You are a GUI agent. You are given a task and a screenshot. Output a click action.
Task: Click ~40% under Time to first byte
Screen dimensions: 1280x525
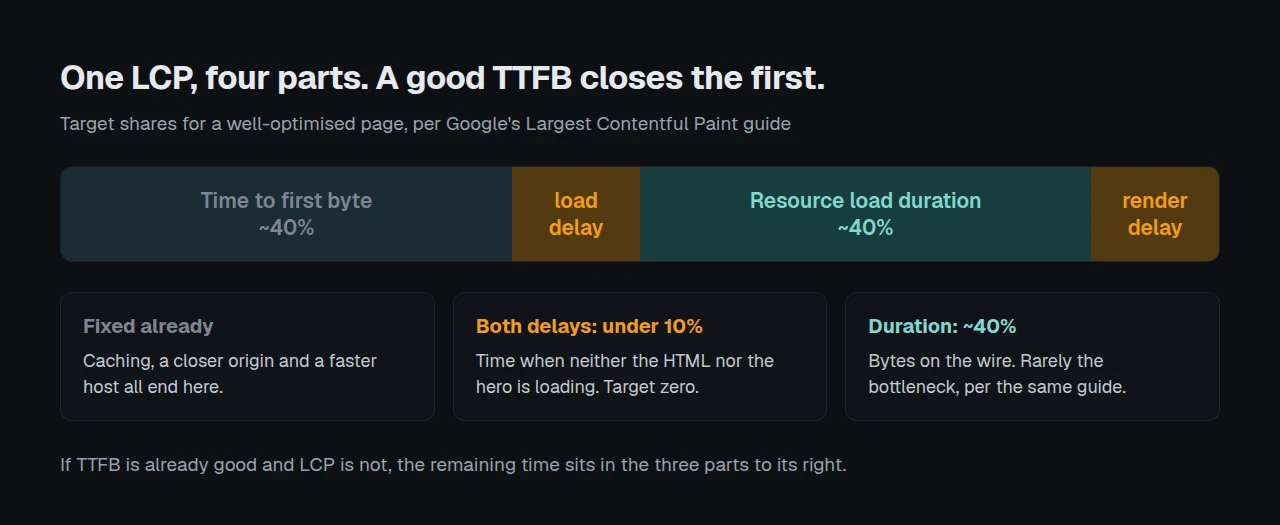(x=286, y=228)
